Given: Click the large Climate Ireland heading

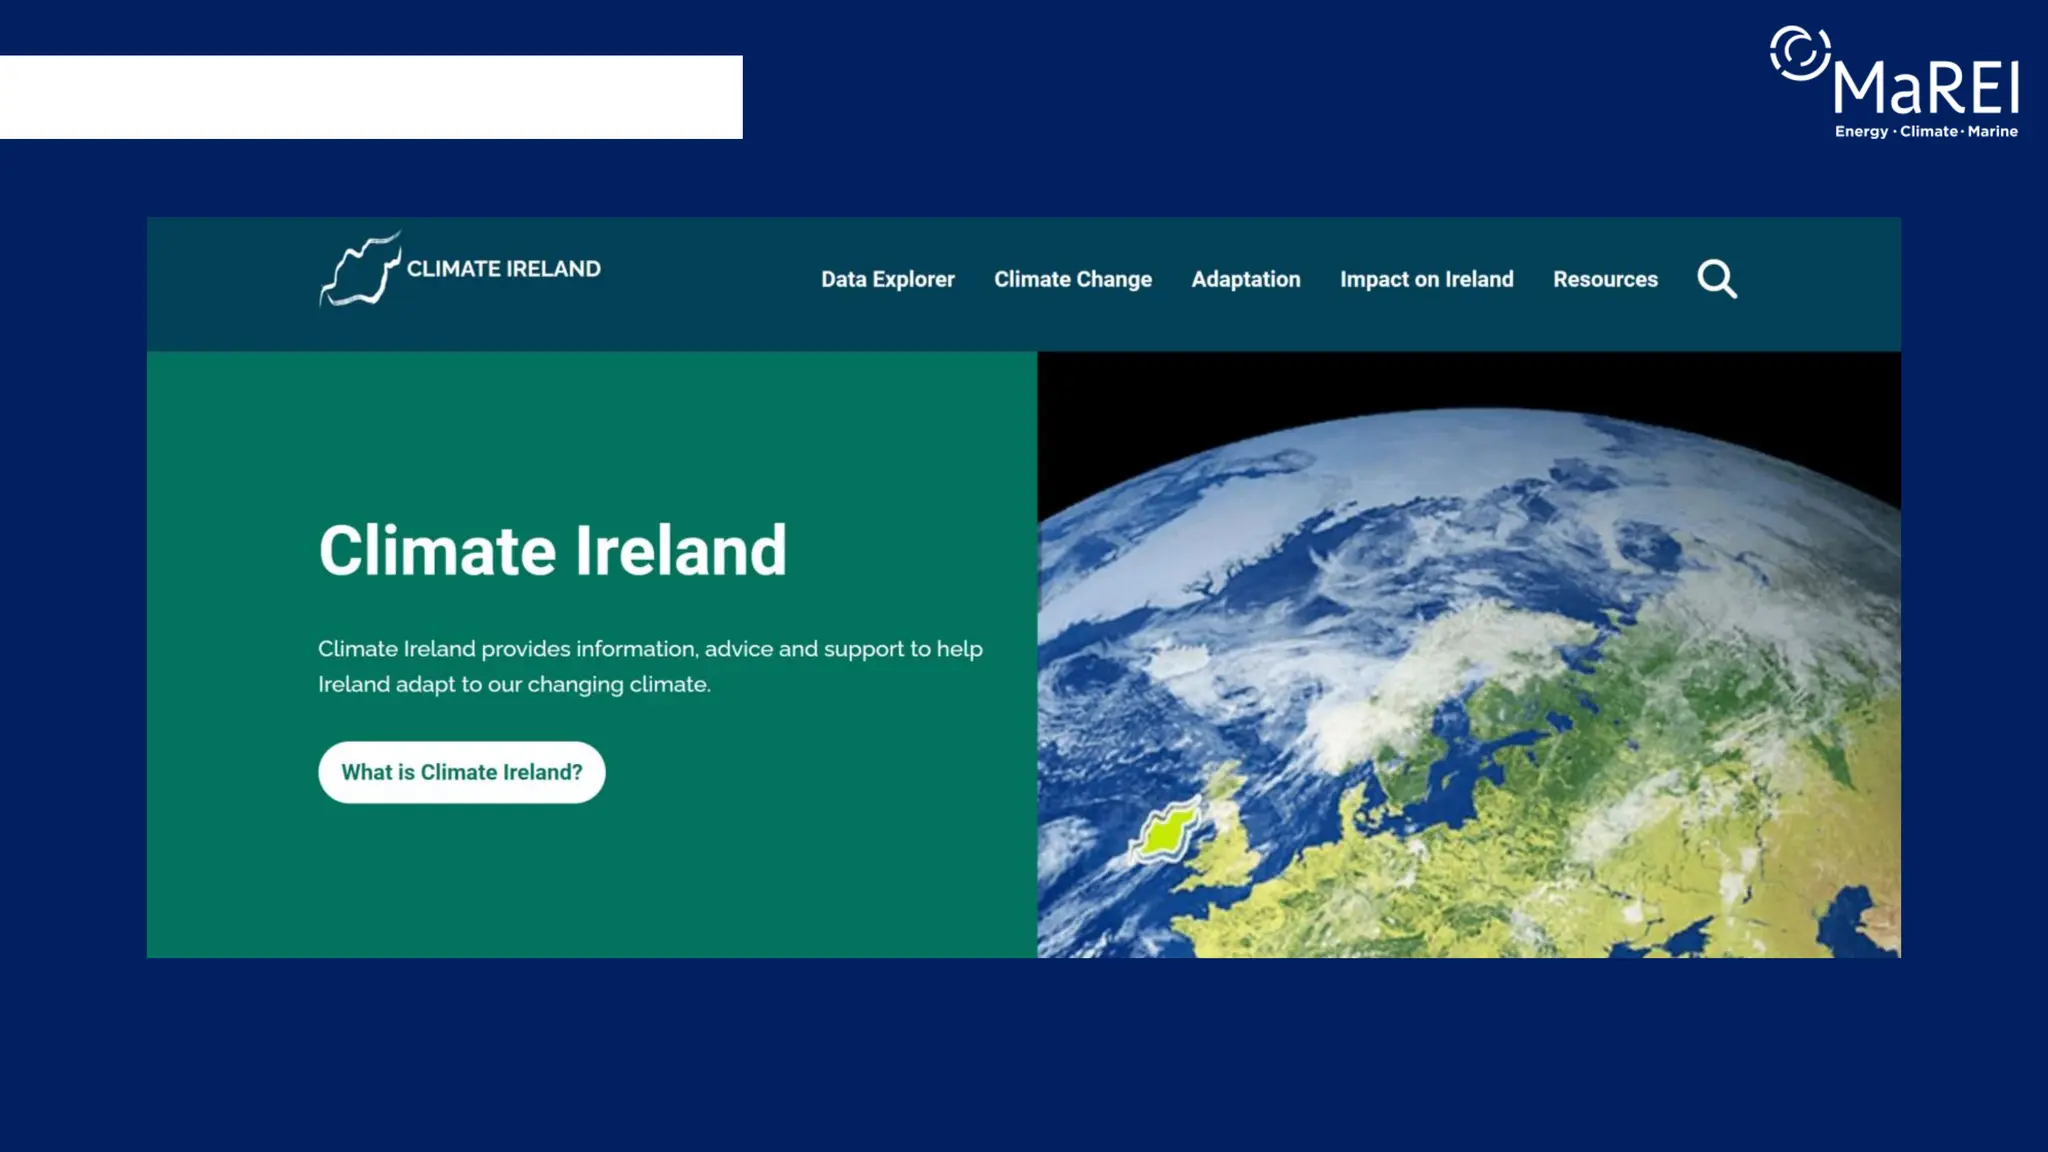Looking at the screenshot, I should click(552, 551).
